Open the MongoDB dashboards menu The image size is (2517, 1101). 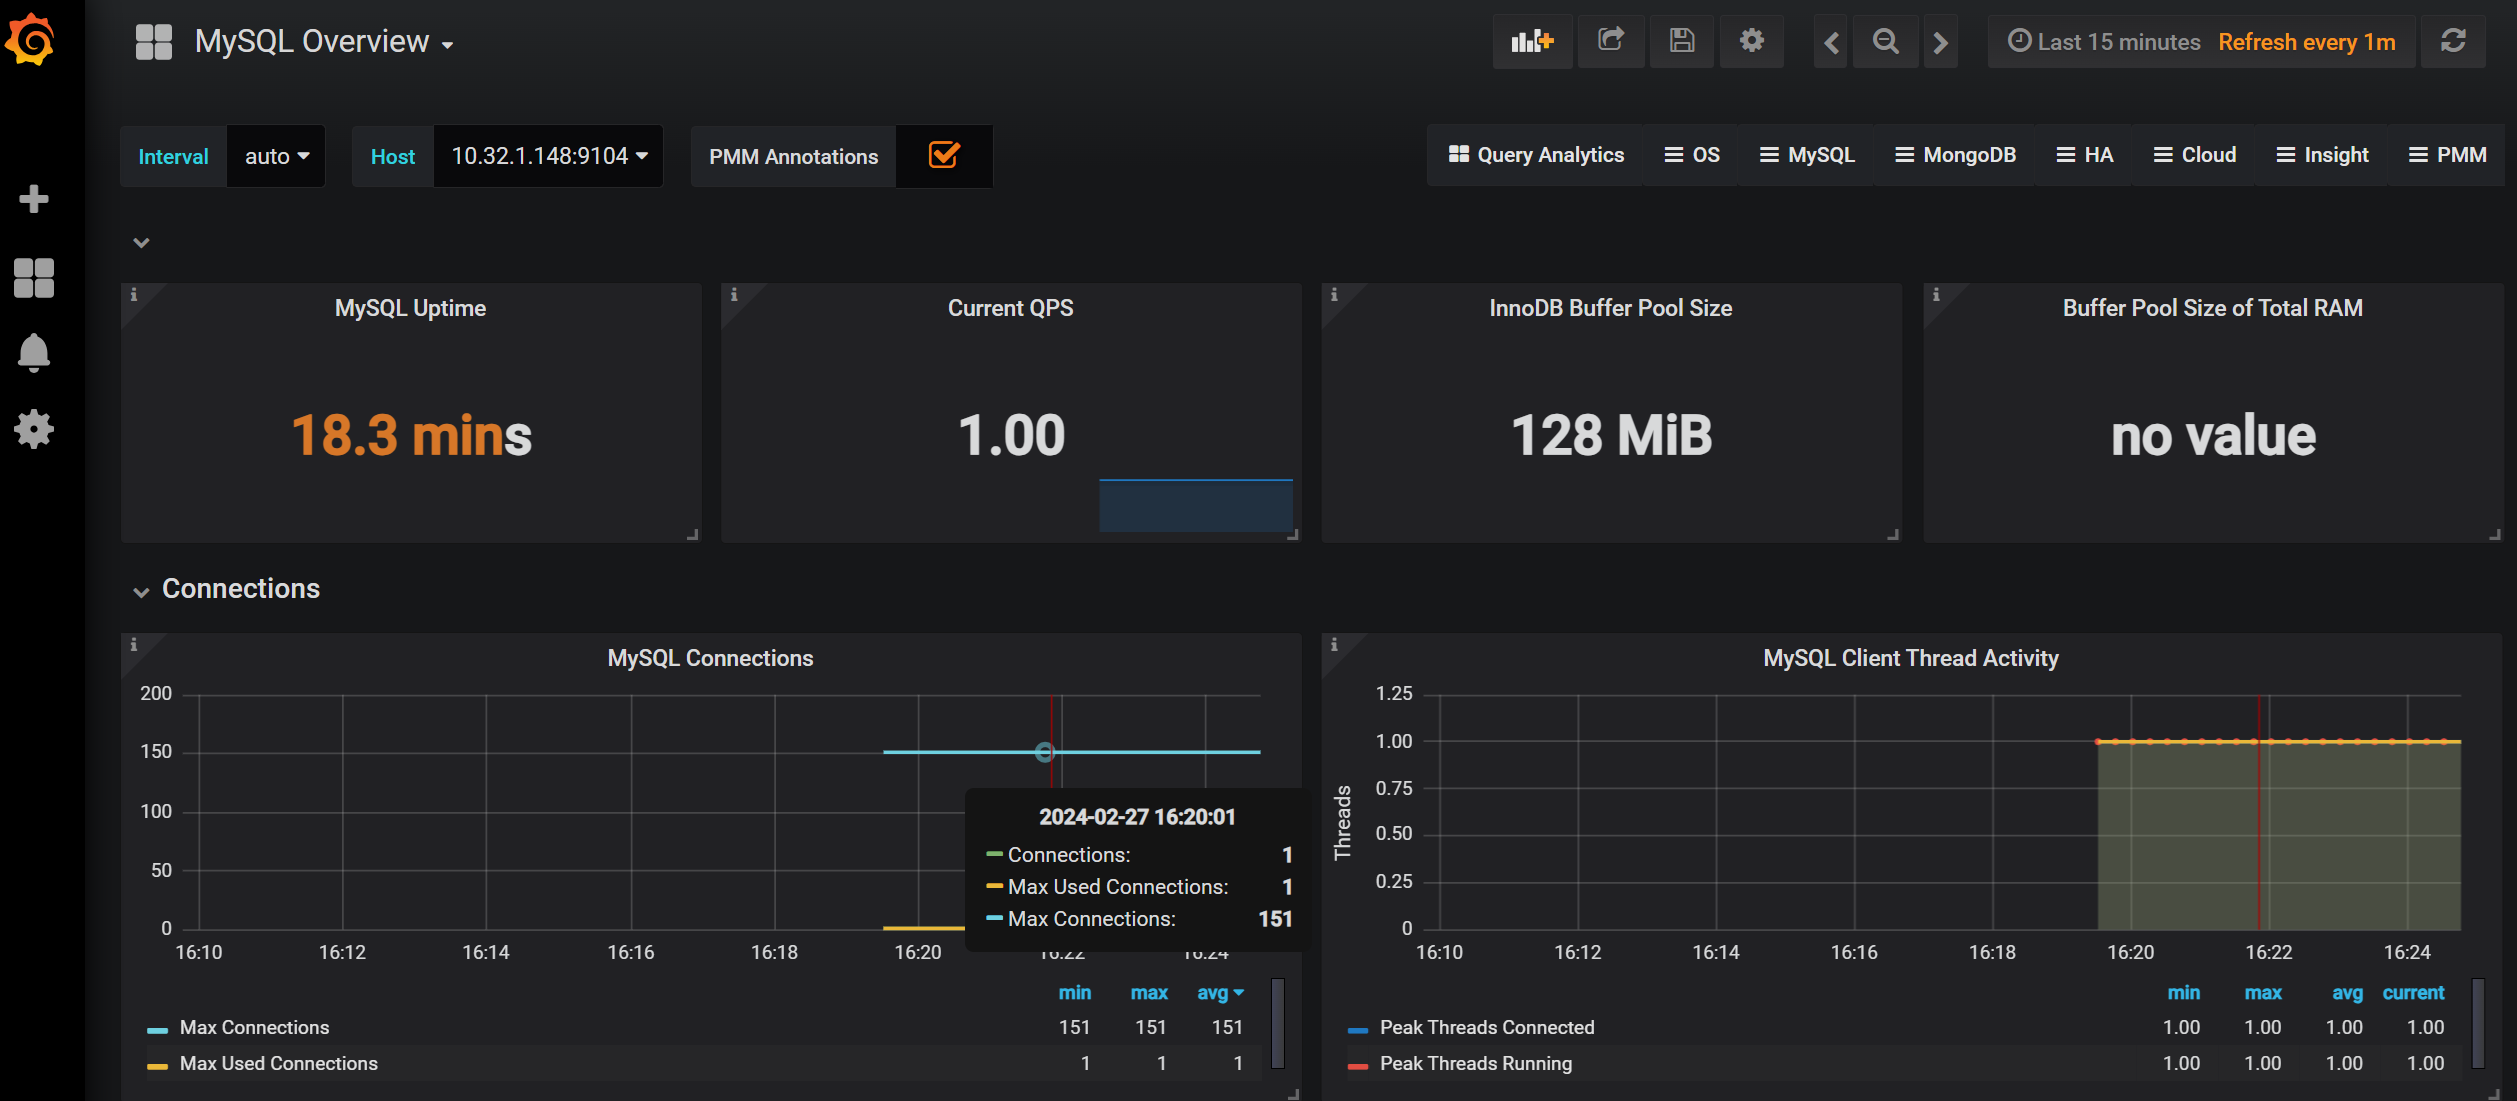[x=1955, y=155]
